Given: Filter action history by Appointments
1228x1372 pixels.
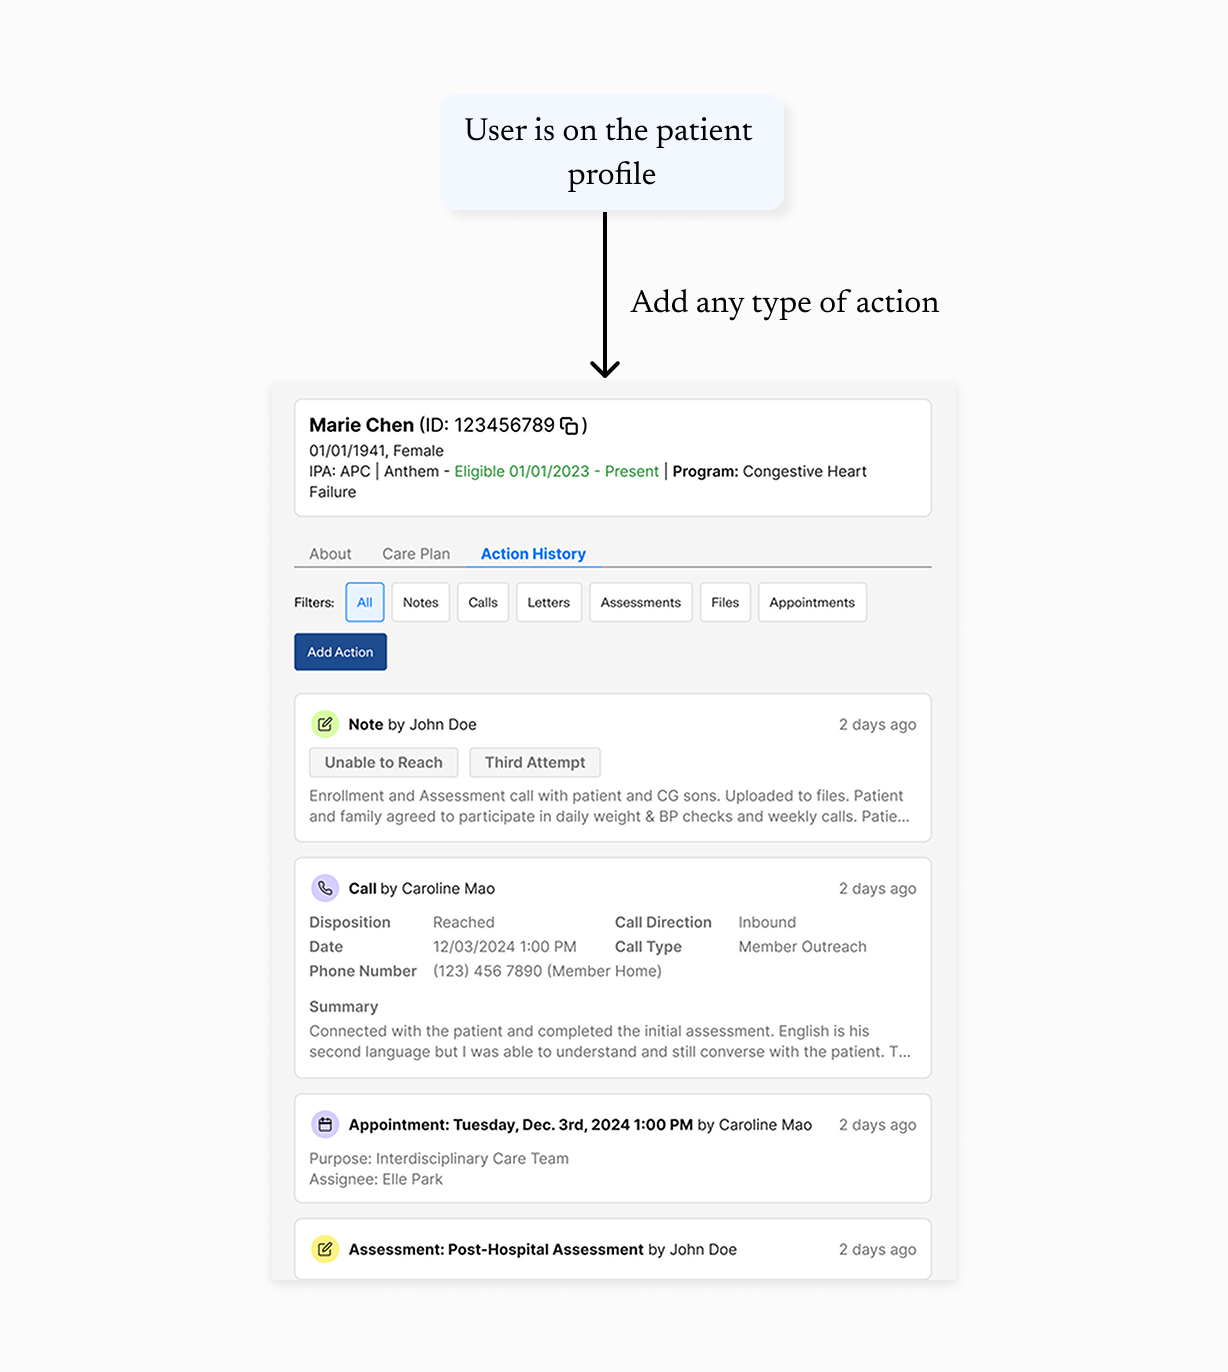Looking at the screenshot, I should click(x=812, y=602).
